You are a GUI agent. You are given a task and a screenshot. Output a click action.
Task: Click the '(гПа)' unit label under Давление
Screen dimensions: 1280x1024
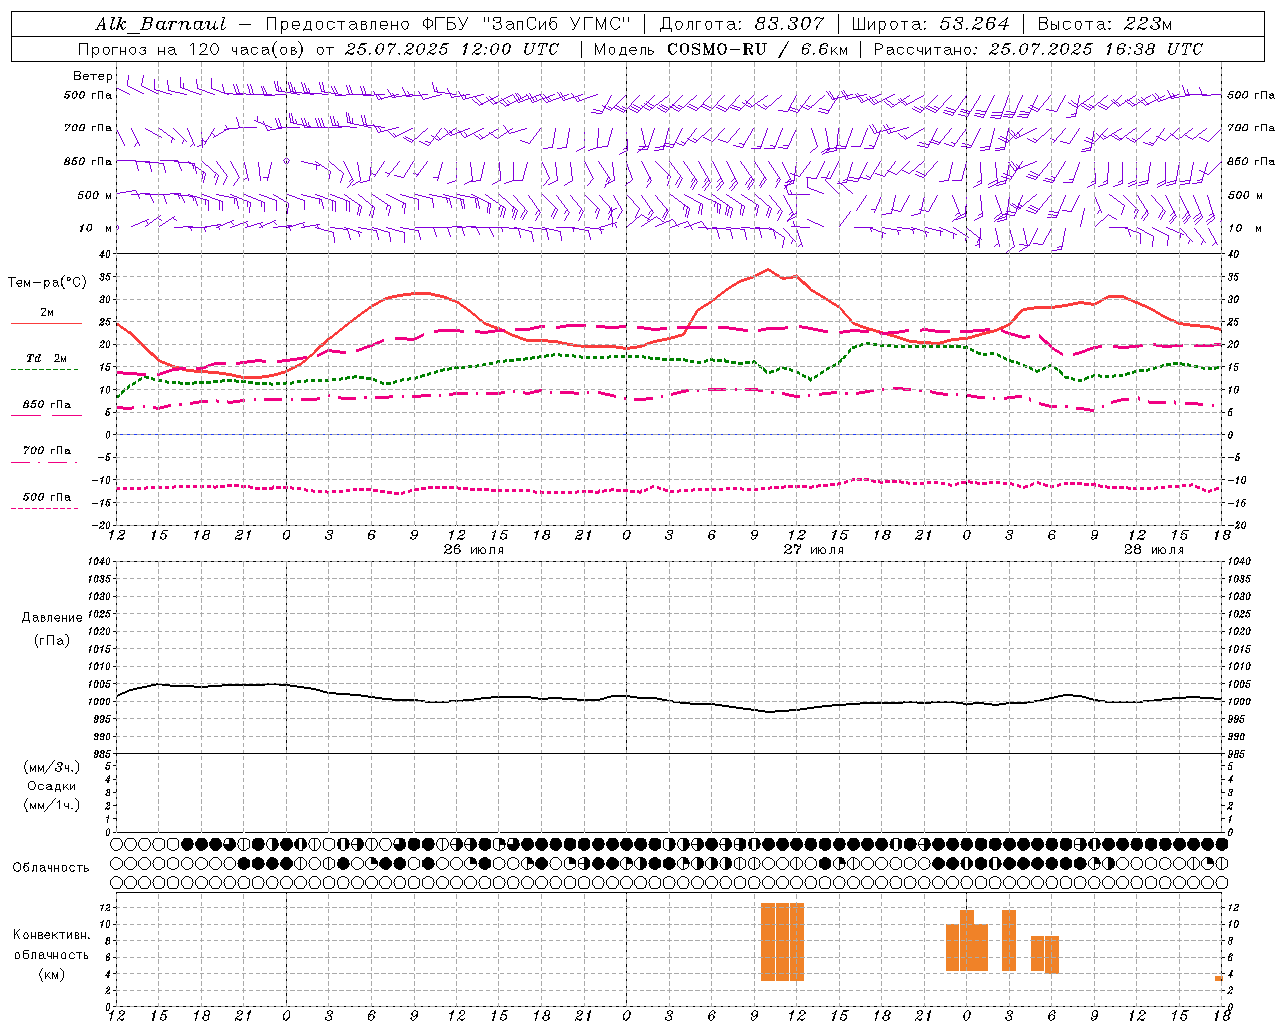click(x=52, y=640)
